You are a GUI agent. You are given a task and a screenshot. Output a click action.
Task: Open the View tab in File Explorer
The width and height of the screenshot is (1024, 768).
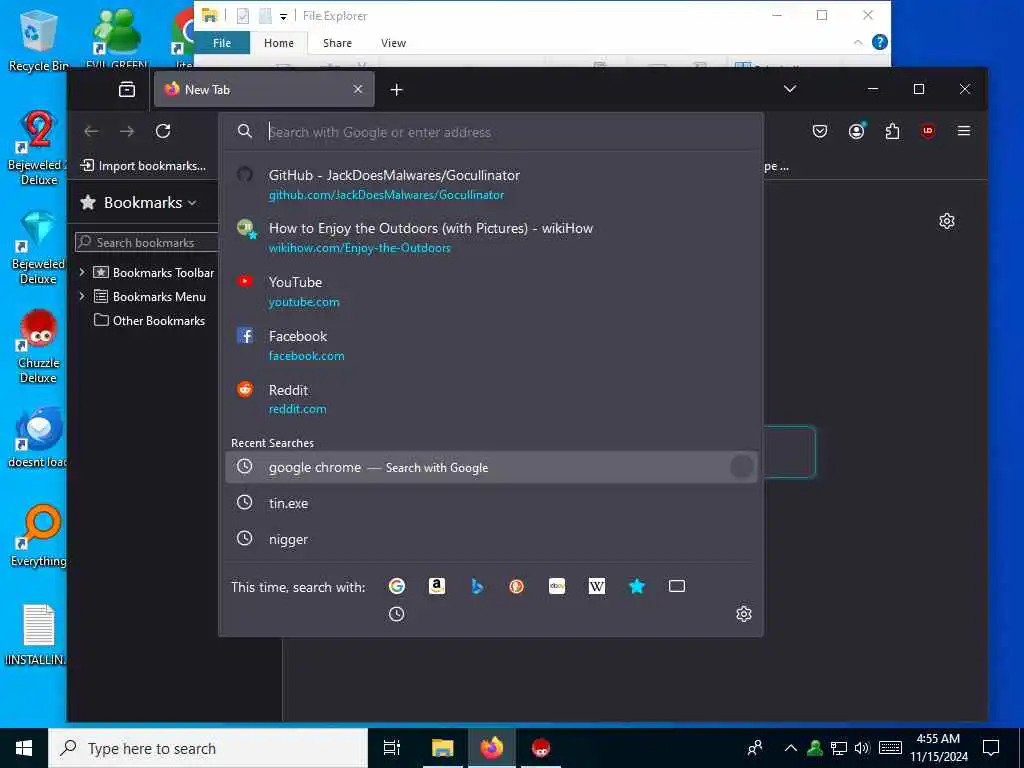coord(393,43)
